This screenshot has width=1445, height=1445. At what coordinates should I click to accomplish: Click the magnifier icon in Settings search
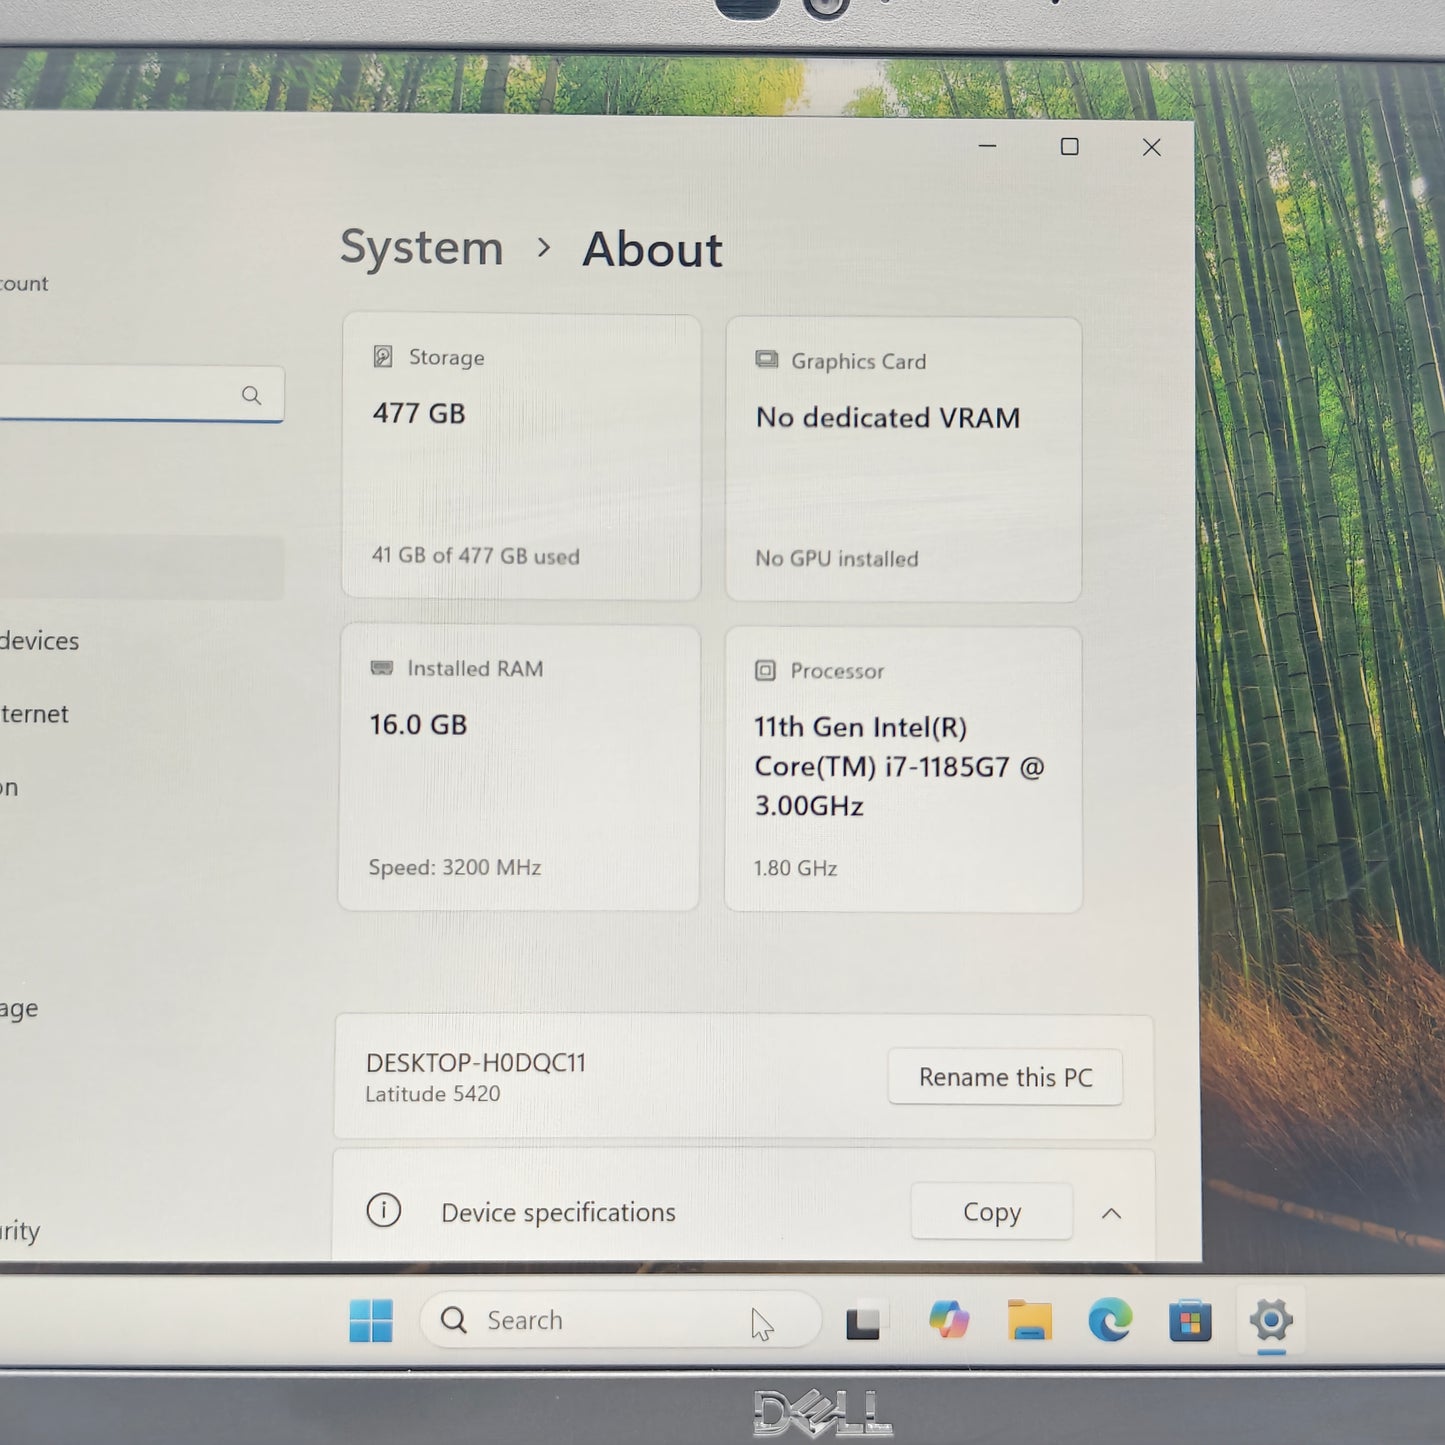252,395
